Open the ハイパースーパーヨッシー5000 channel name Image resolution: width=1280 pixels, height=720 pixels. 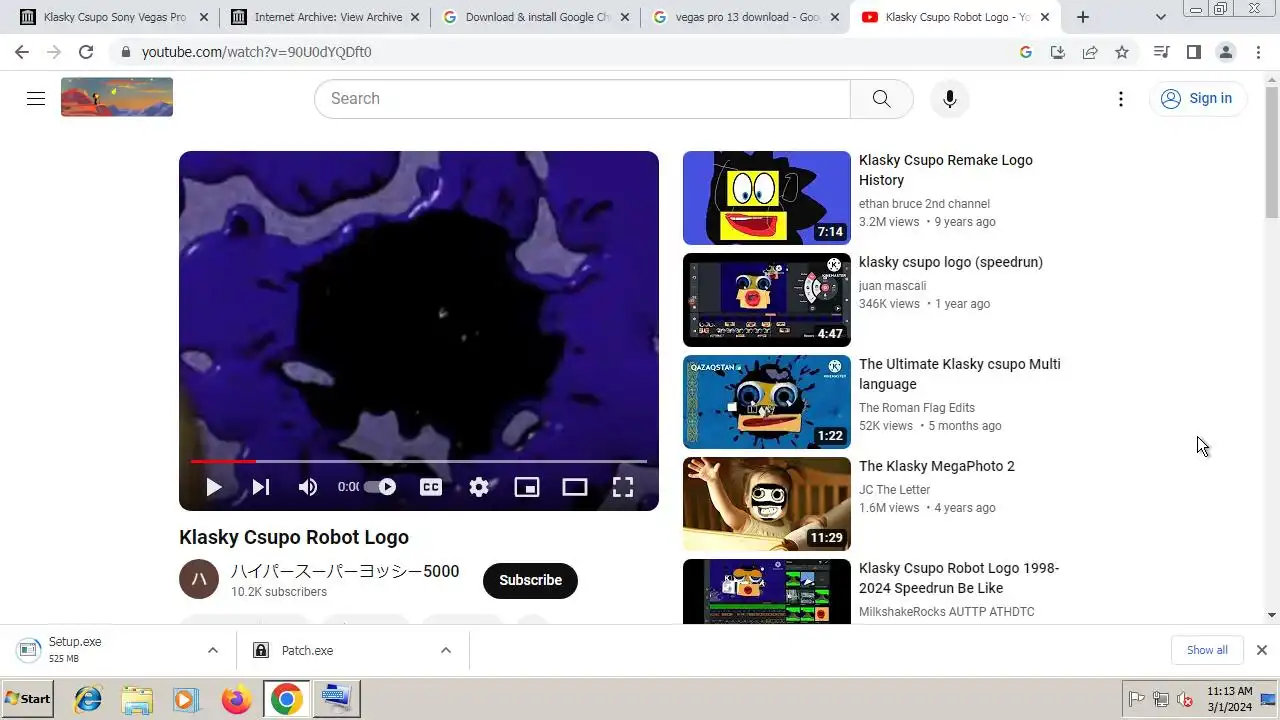[345, 571]
